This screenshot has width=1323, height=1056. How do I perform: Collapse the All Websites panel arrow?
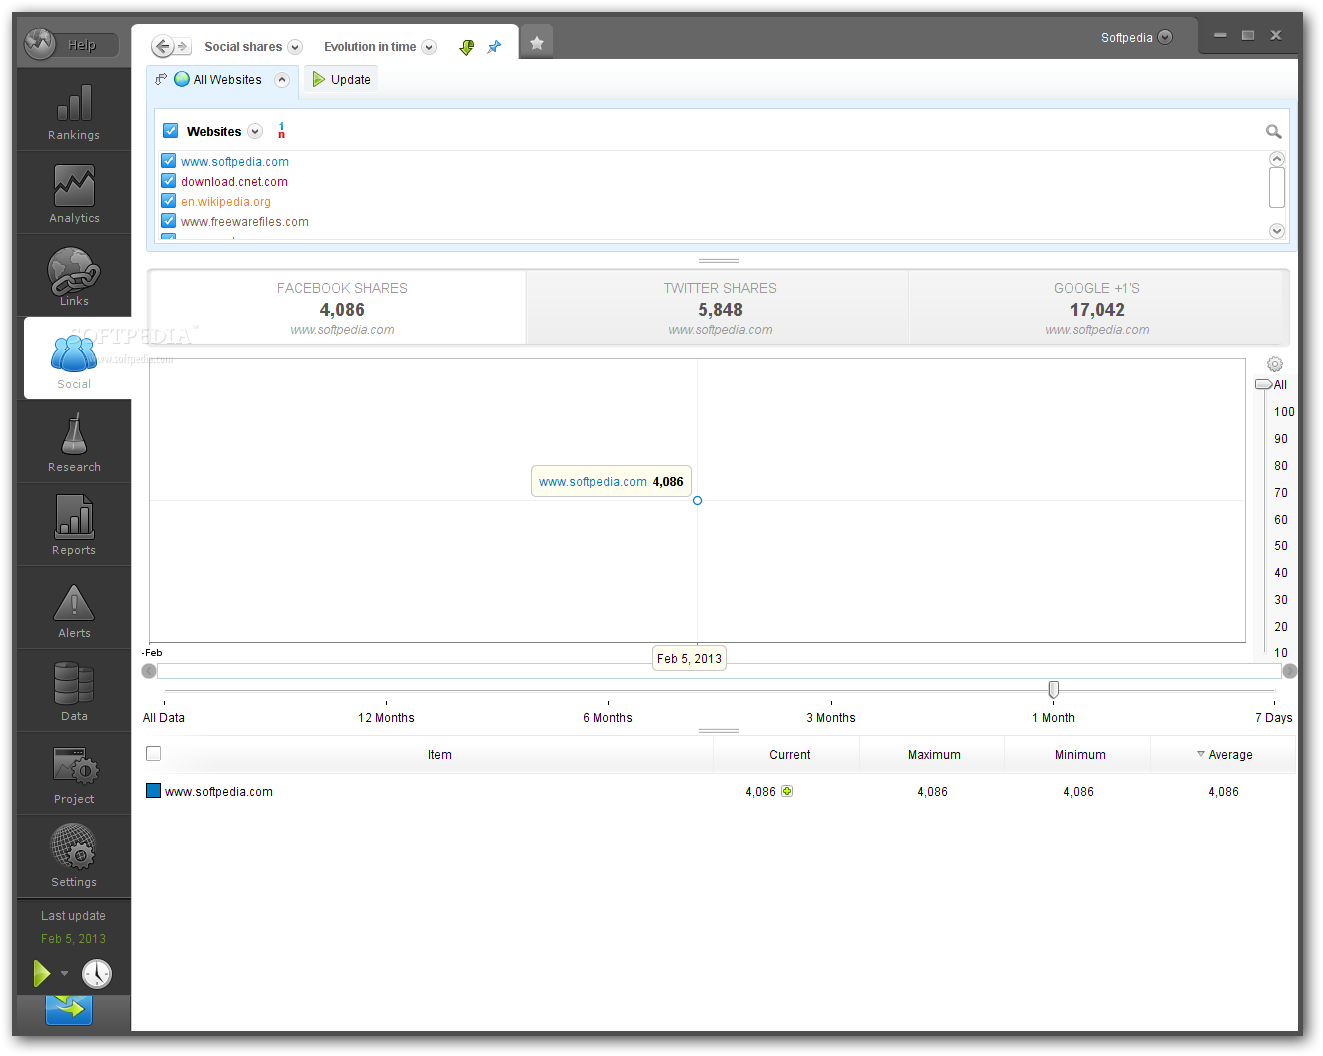coord(282,80)
